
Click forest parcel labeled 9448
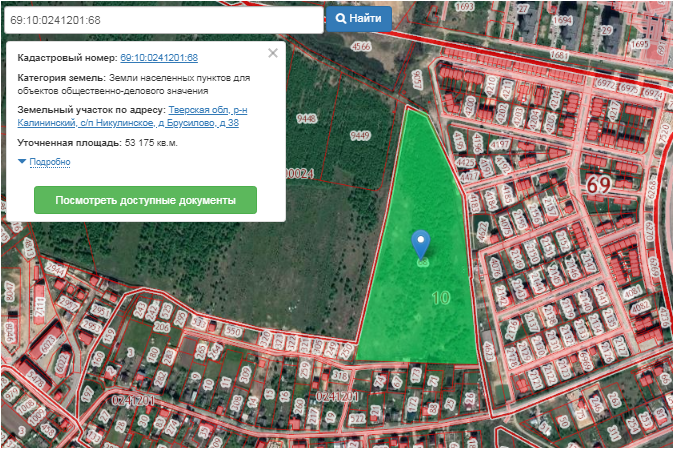(306, 118)
